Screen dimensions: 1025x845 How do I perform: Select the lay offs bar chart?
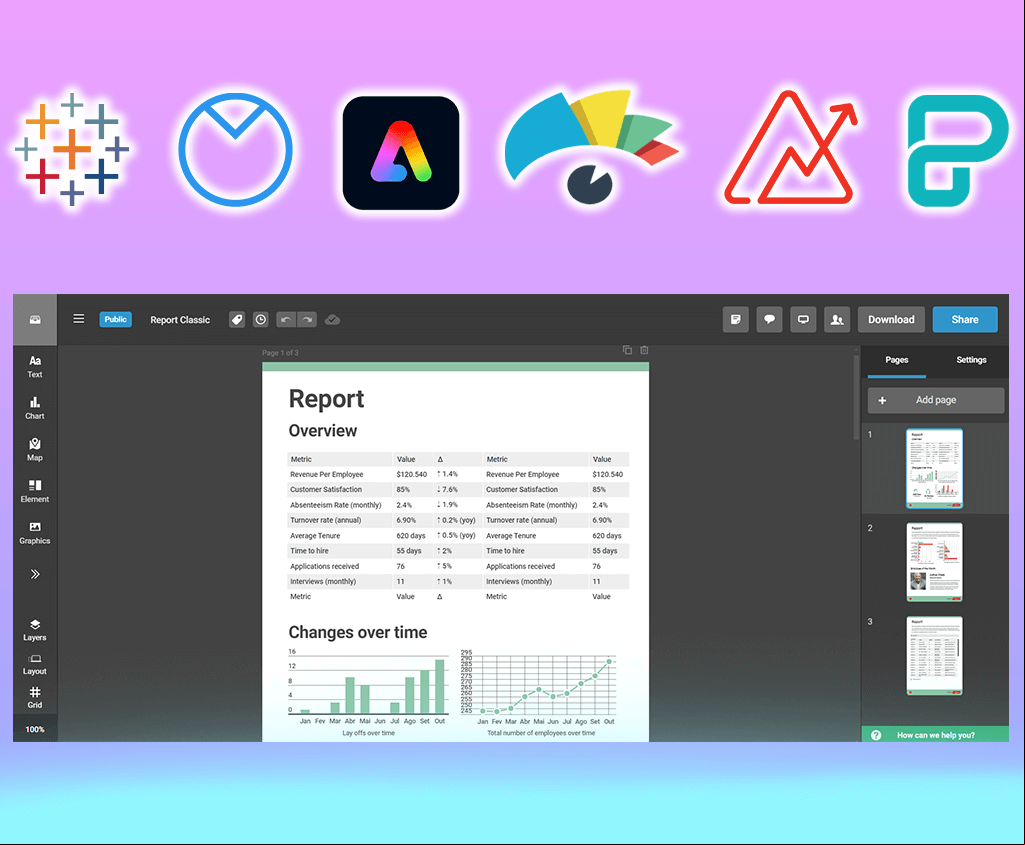(x=369, y=686)
